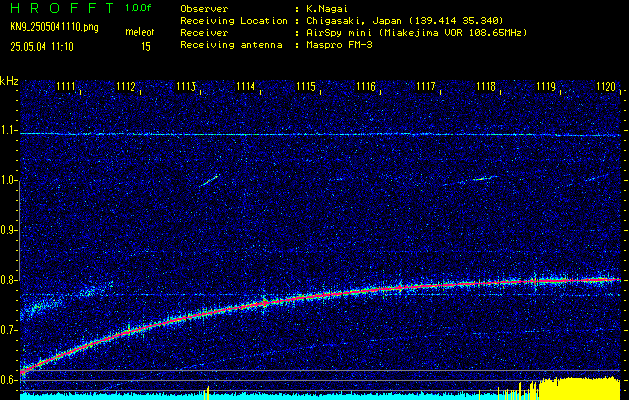The width and height of the screenshot is (629, 400).
Task: Click the date stamp 25.05.04 11:10
Action: pos(42,47)
